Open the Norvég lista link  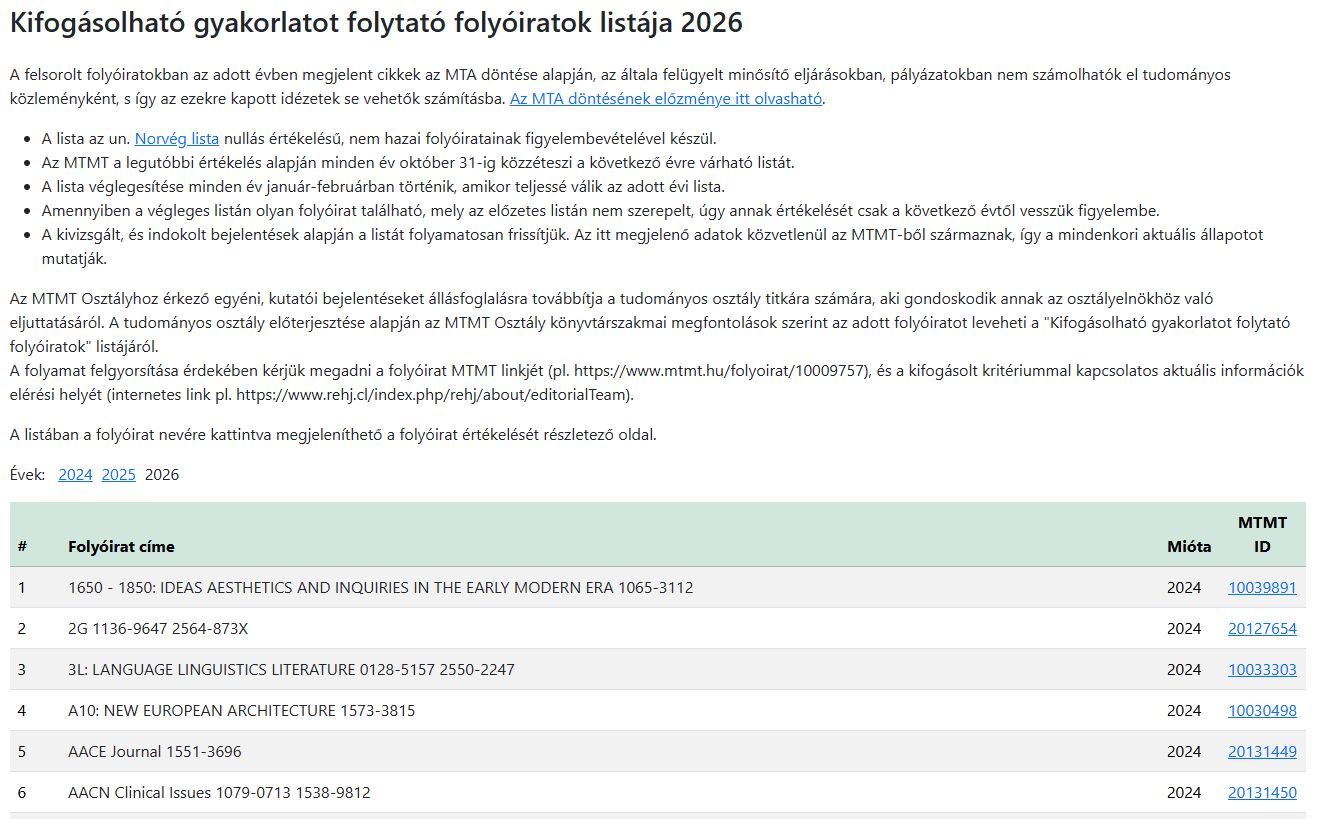(177, 138)
